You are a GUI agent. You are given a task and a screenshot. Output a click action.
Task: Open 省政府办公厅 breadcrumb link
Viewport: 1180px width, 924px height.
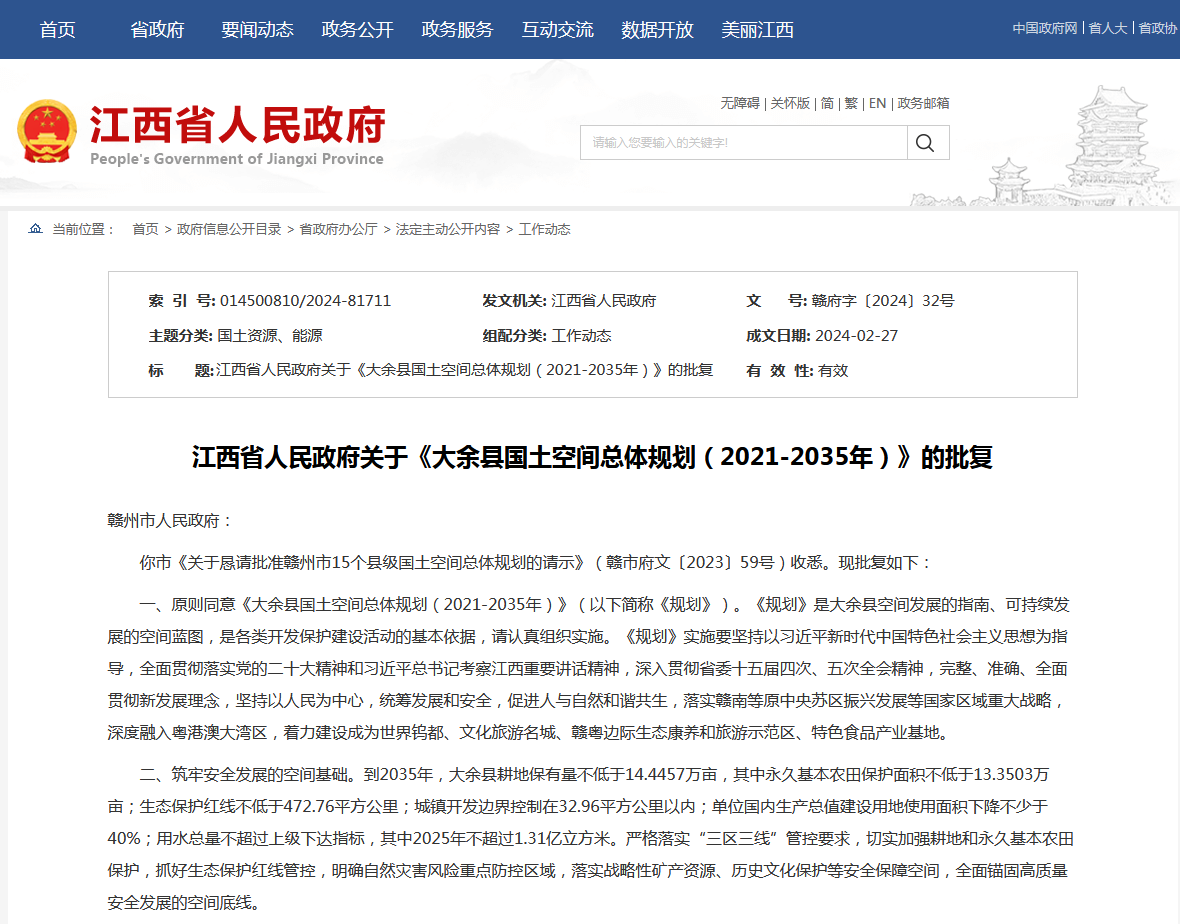(x=338, y=229)
